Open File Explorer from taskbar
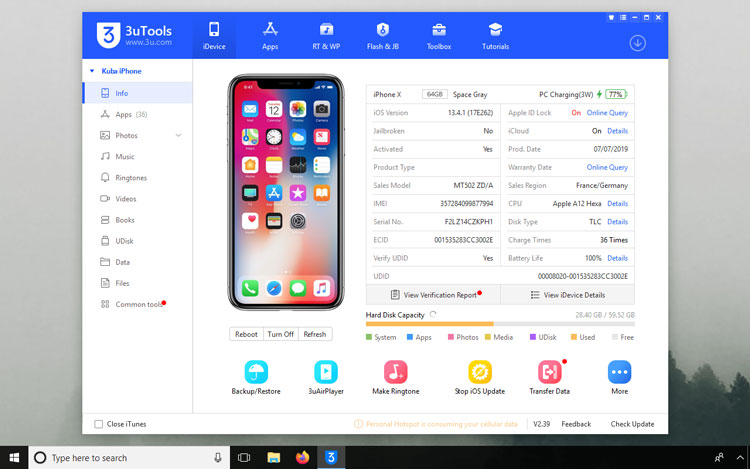The height and width of the screenshot is (469, 750). click(273, 458)
